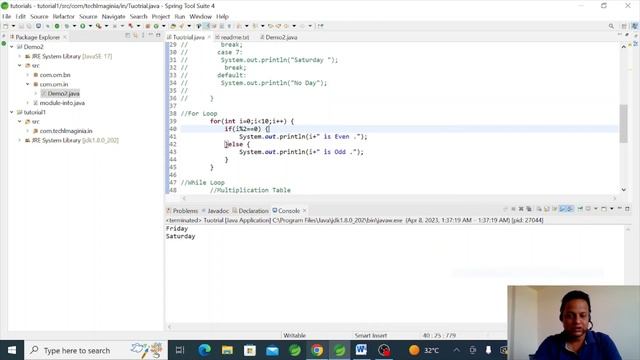Minimize the Package Explorer view

[151, 36]
